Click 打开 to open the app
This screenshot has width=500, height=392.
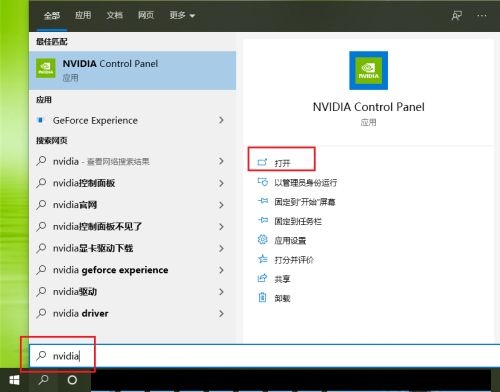[282, 163]
